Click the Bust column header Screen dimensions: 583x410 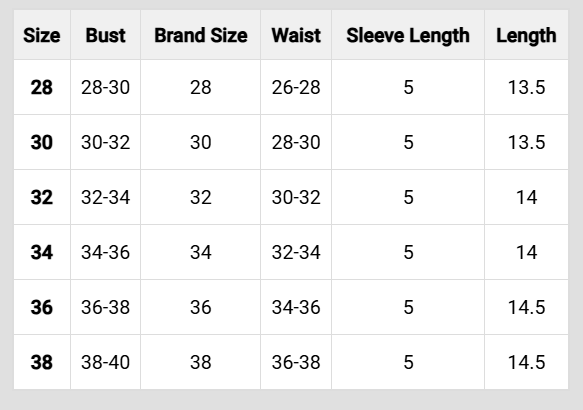tap(106, 36)
